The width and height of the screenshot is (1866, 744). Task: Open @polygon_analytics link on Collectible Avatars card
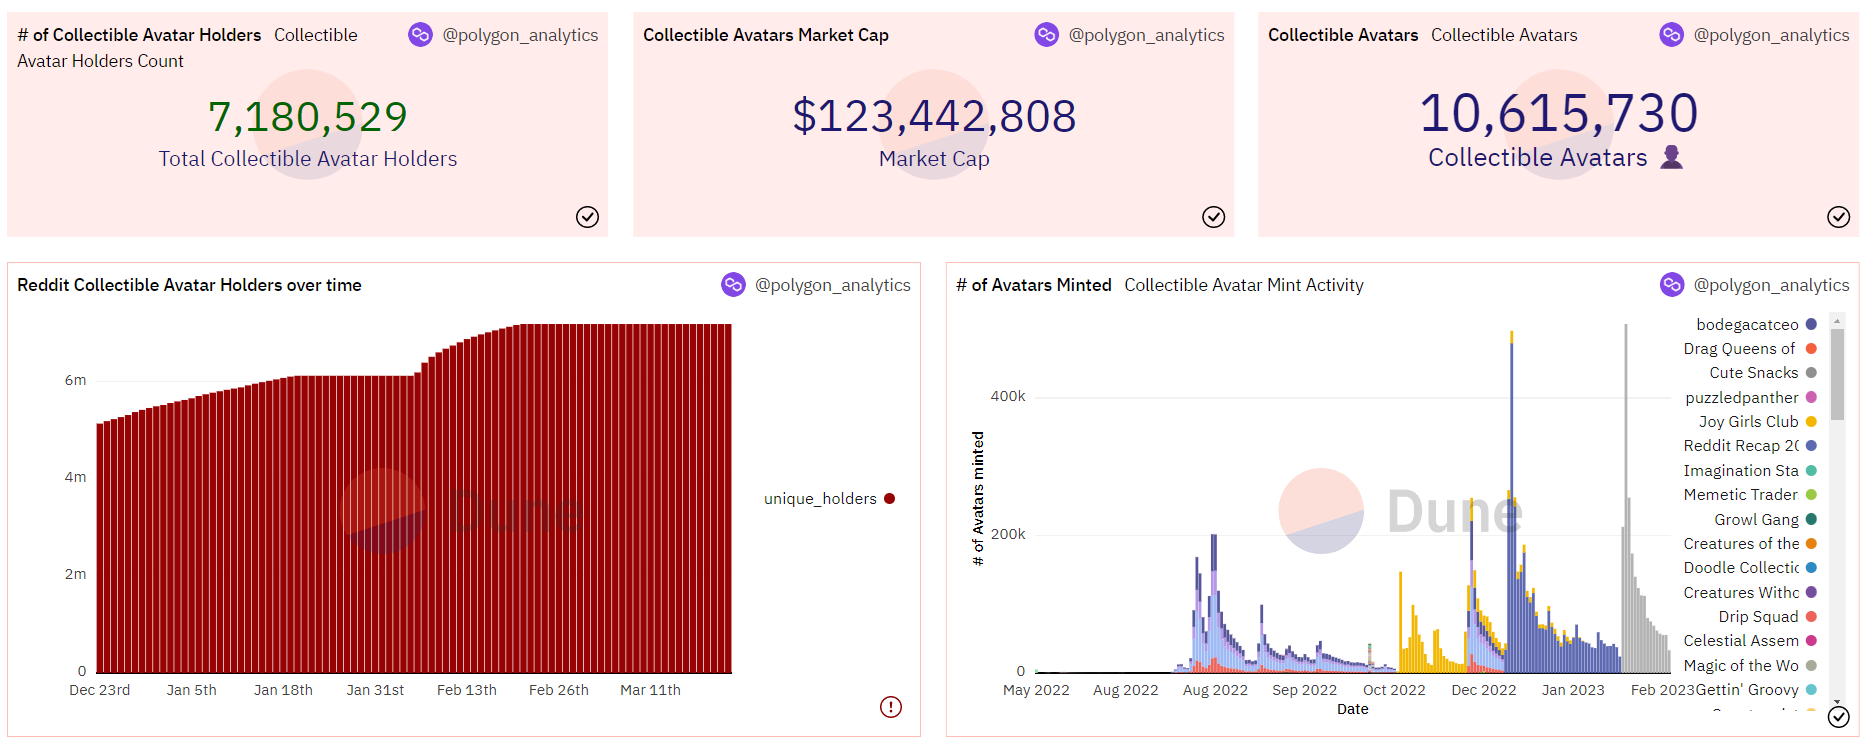coord(1771,35)
